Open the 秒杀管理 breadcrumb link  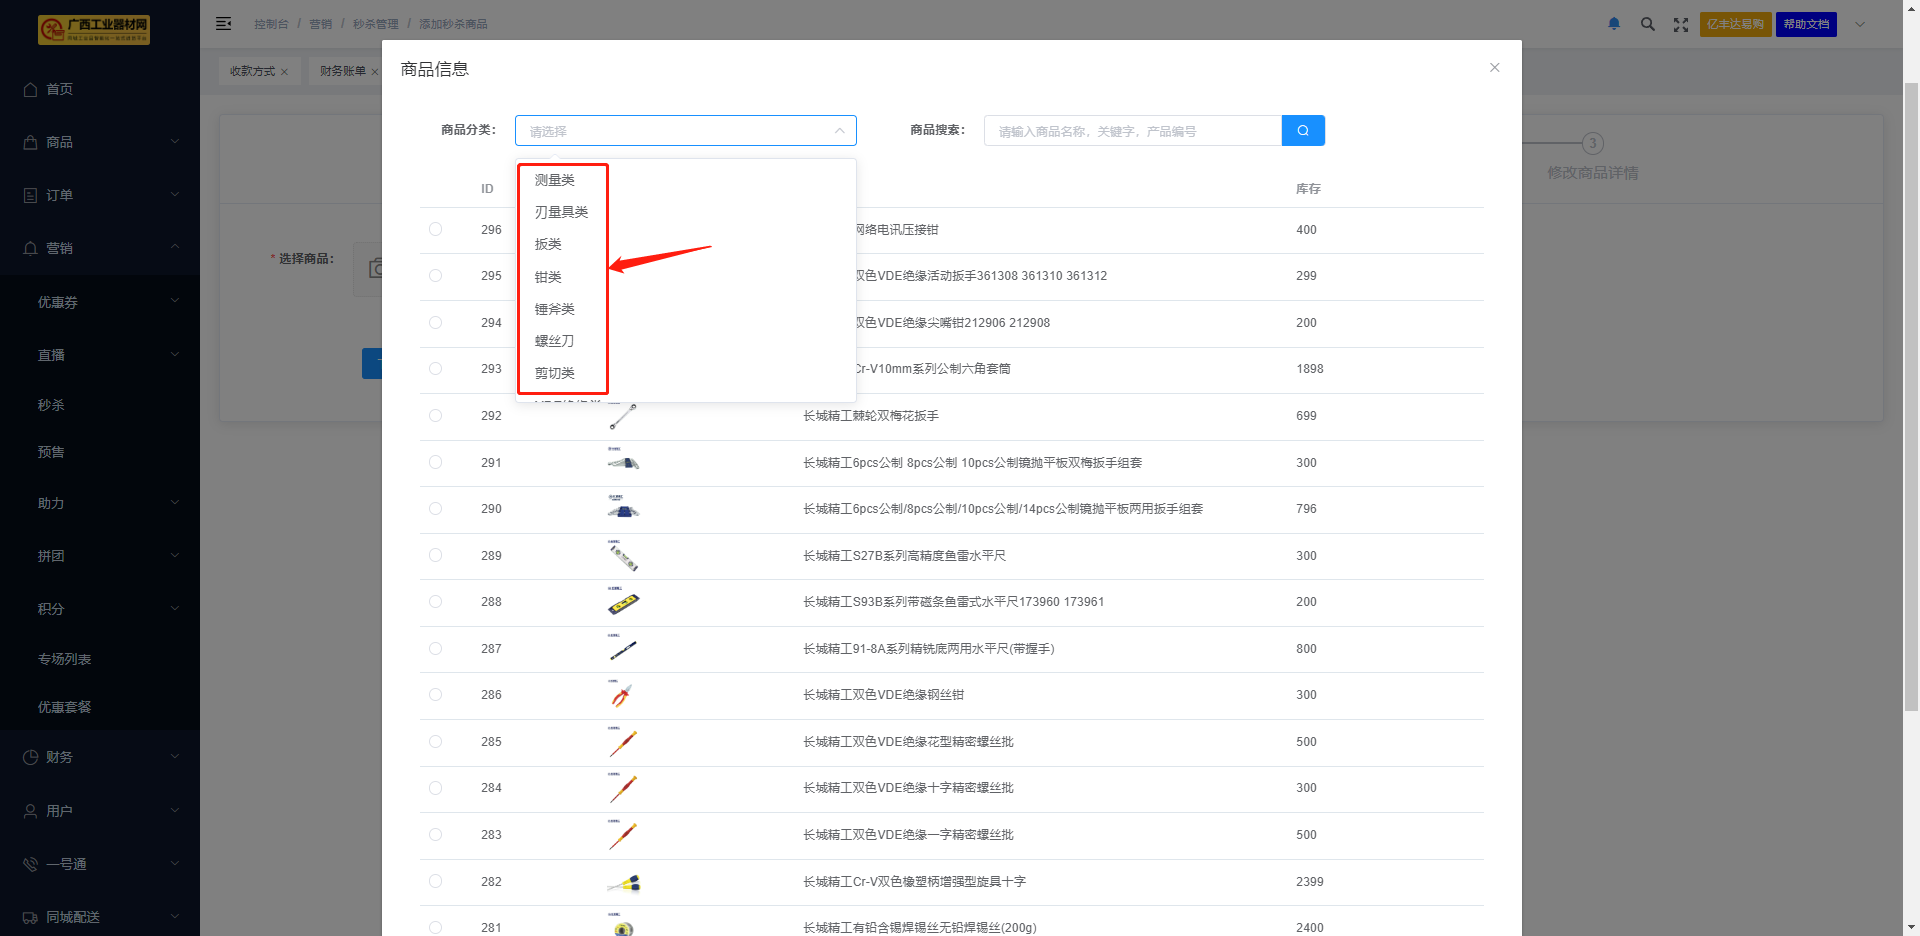coord(375,24)
